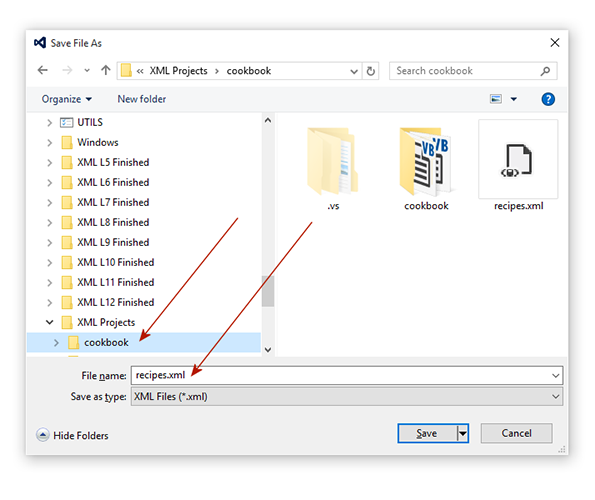Close the Save File As dialog

point(555,42)
